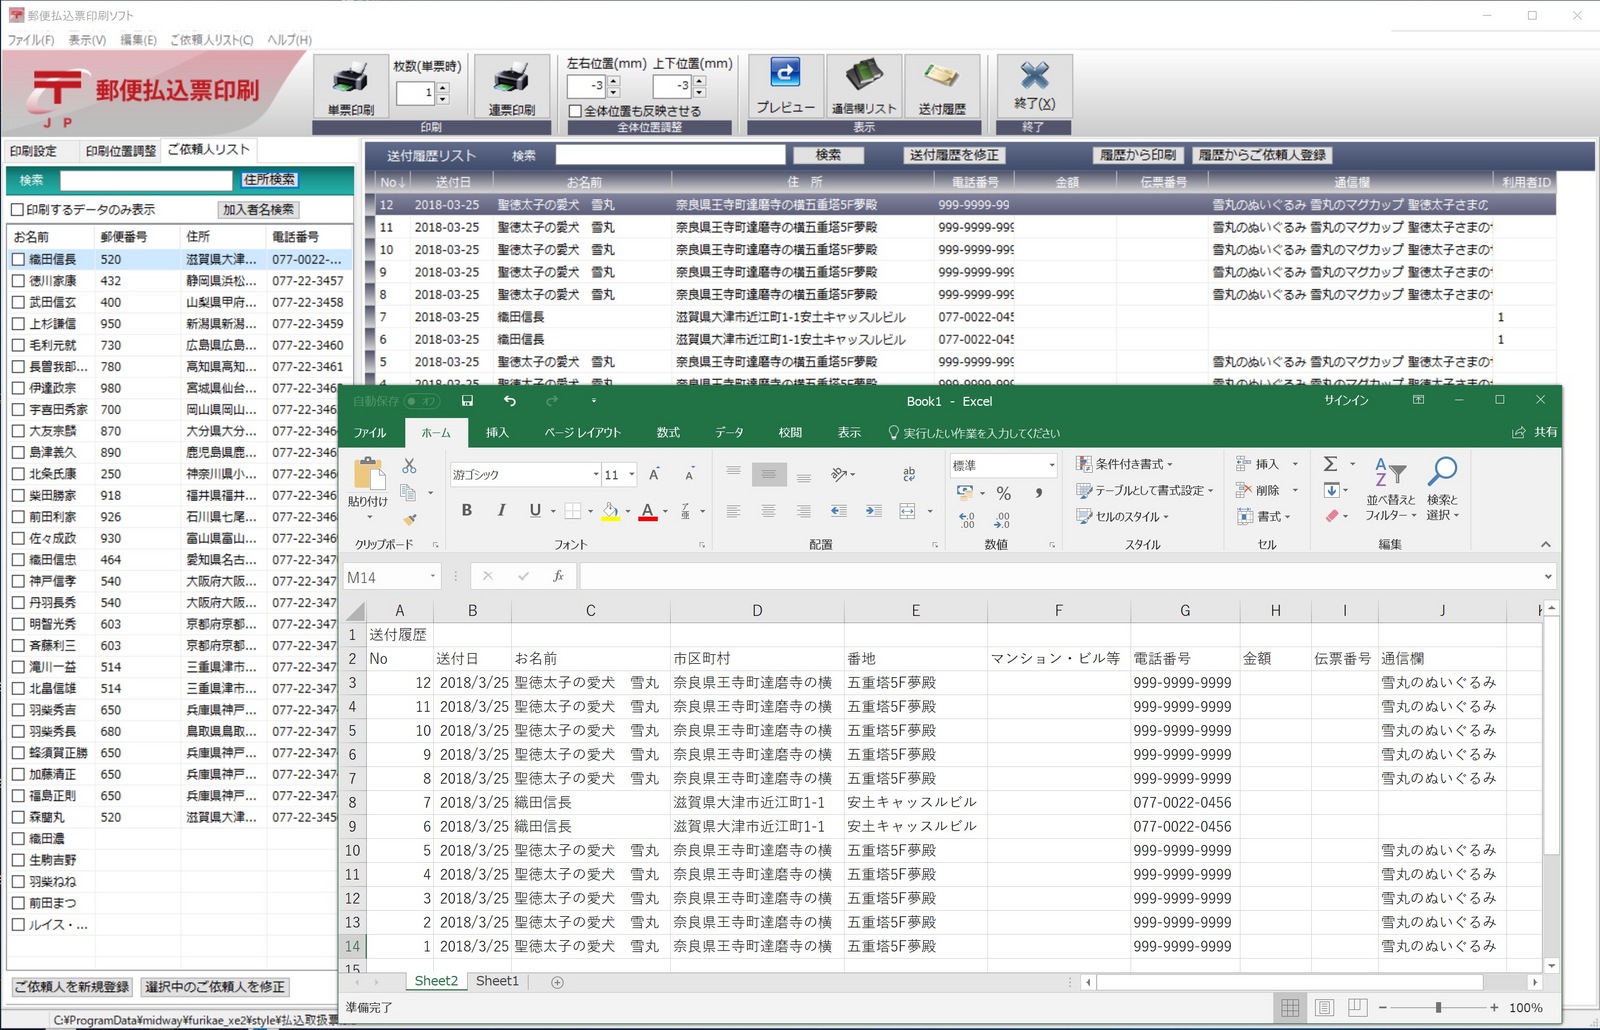
Task: Check the box for 武田信玄
Action: [18, 302]
